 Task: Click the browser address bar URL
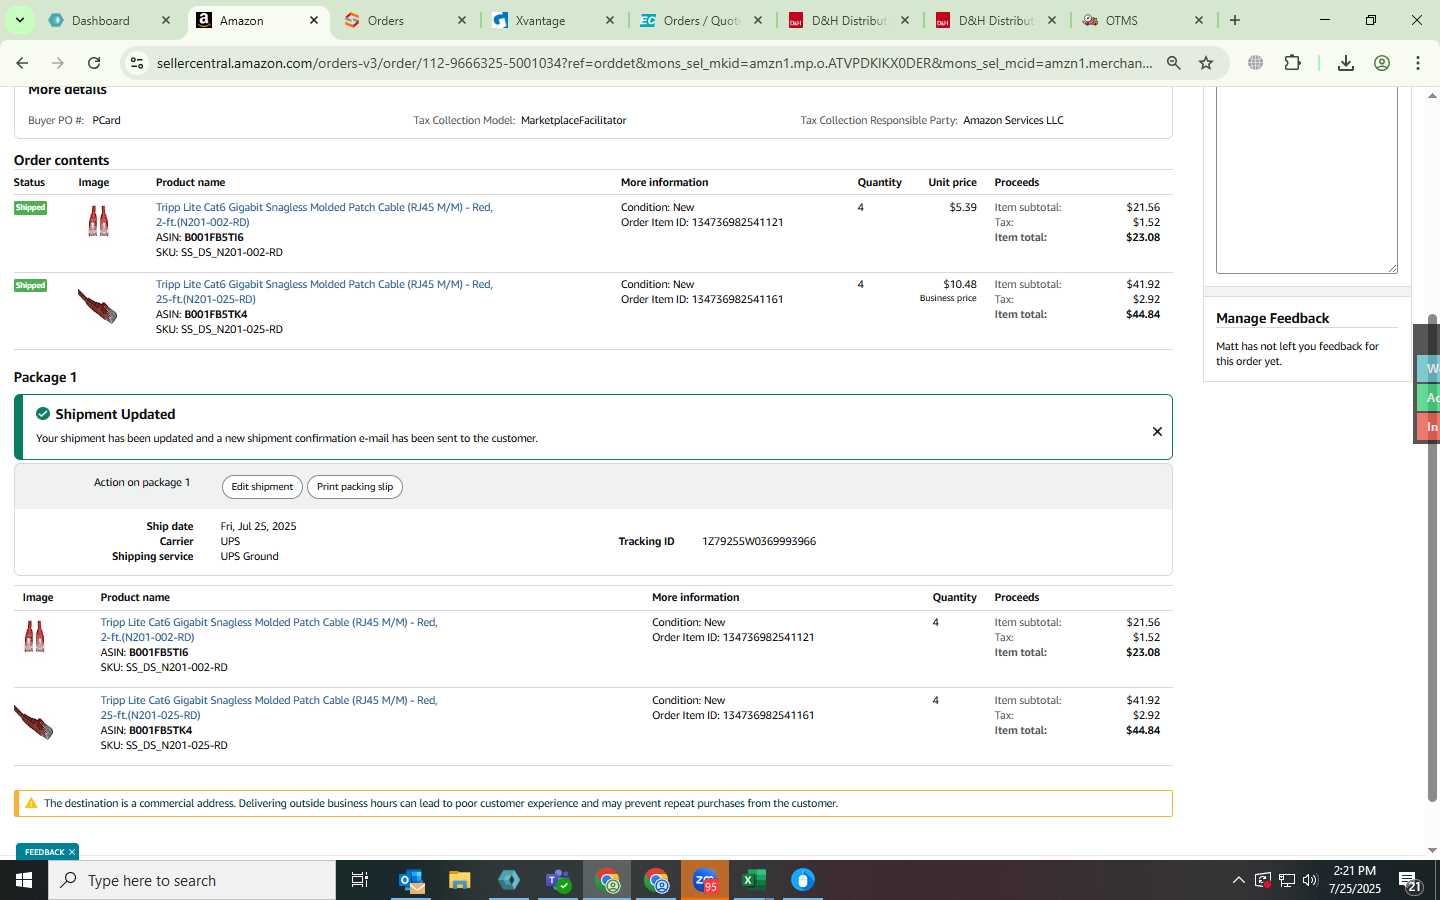tap(654, 63)
